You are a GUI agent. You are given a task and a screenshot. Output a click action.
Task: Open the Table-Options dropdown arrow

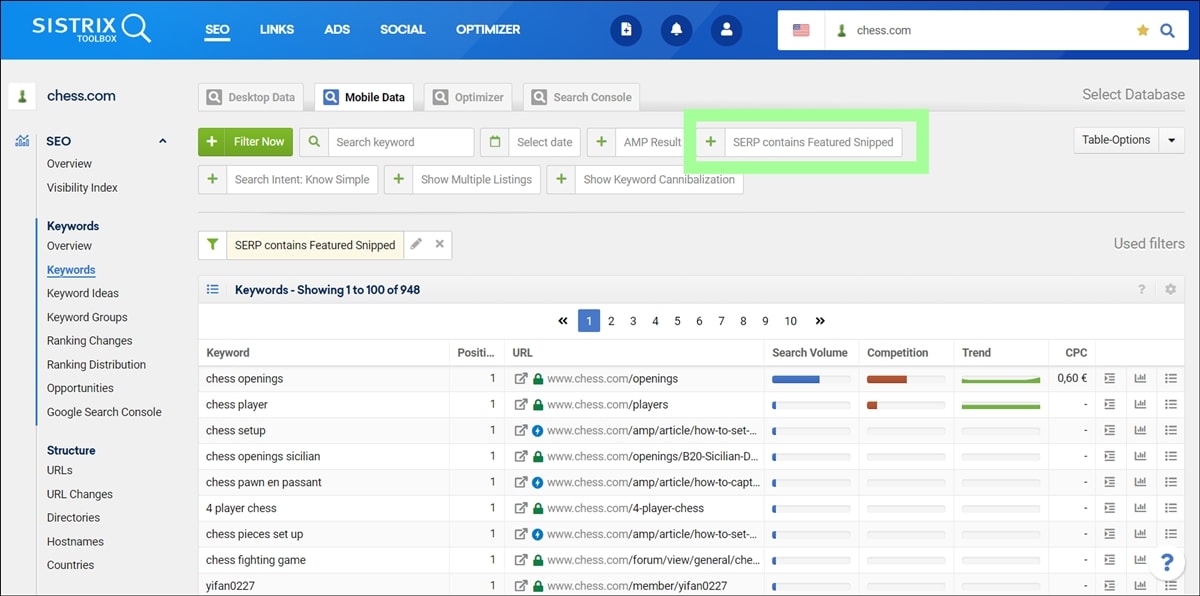1172,141
